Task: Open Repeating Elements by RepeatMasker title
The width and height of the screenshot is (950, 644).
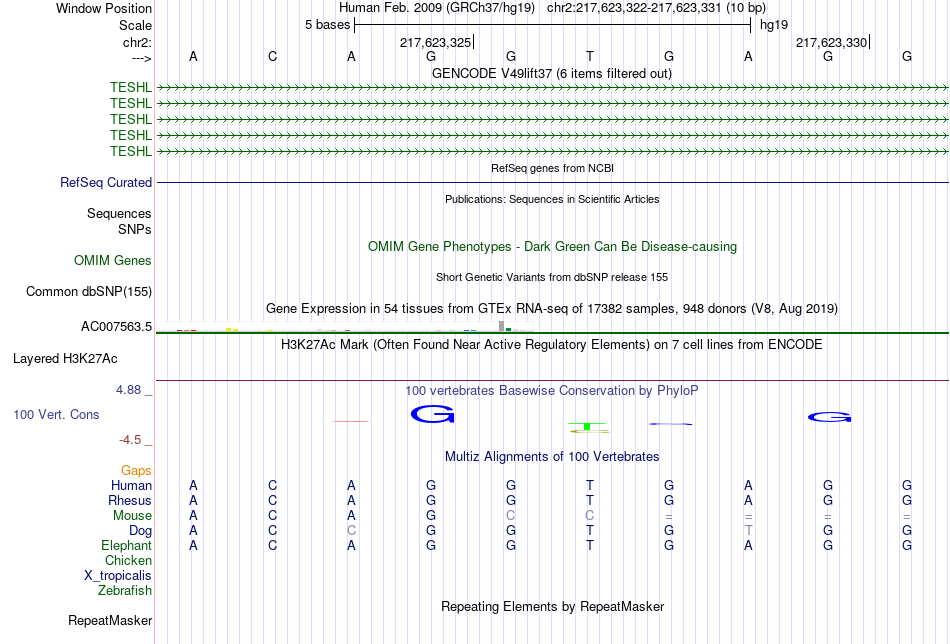Action: tap(553, 606)
